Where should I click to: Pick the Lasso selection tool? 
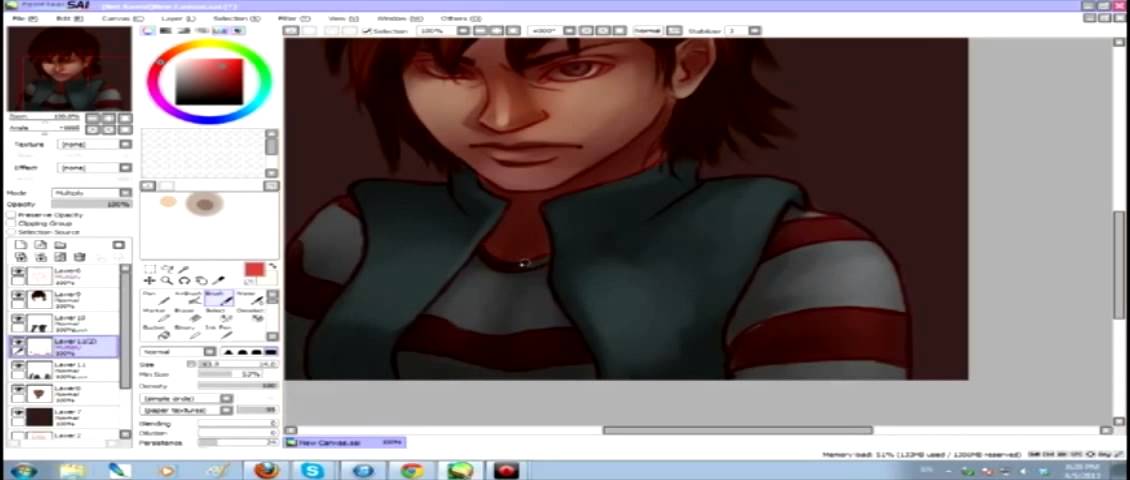point(167,269)
